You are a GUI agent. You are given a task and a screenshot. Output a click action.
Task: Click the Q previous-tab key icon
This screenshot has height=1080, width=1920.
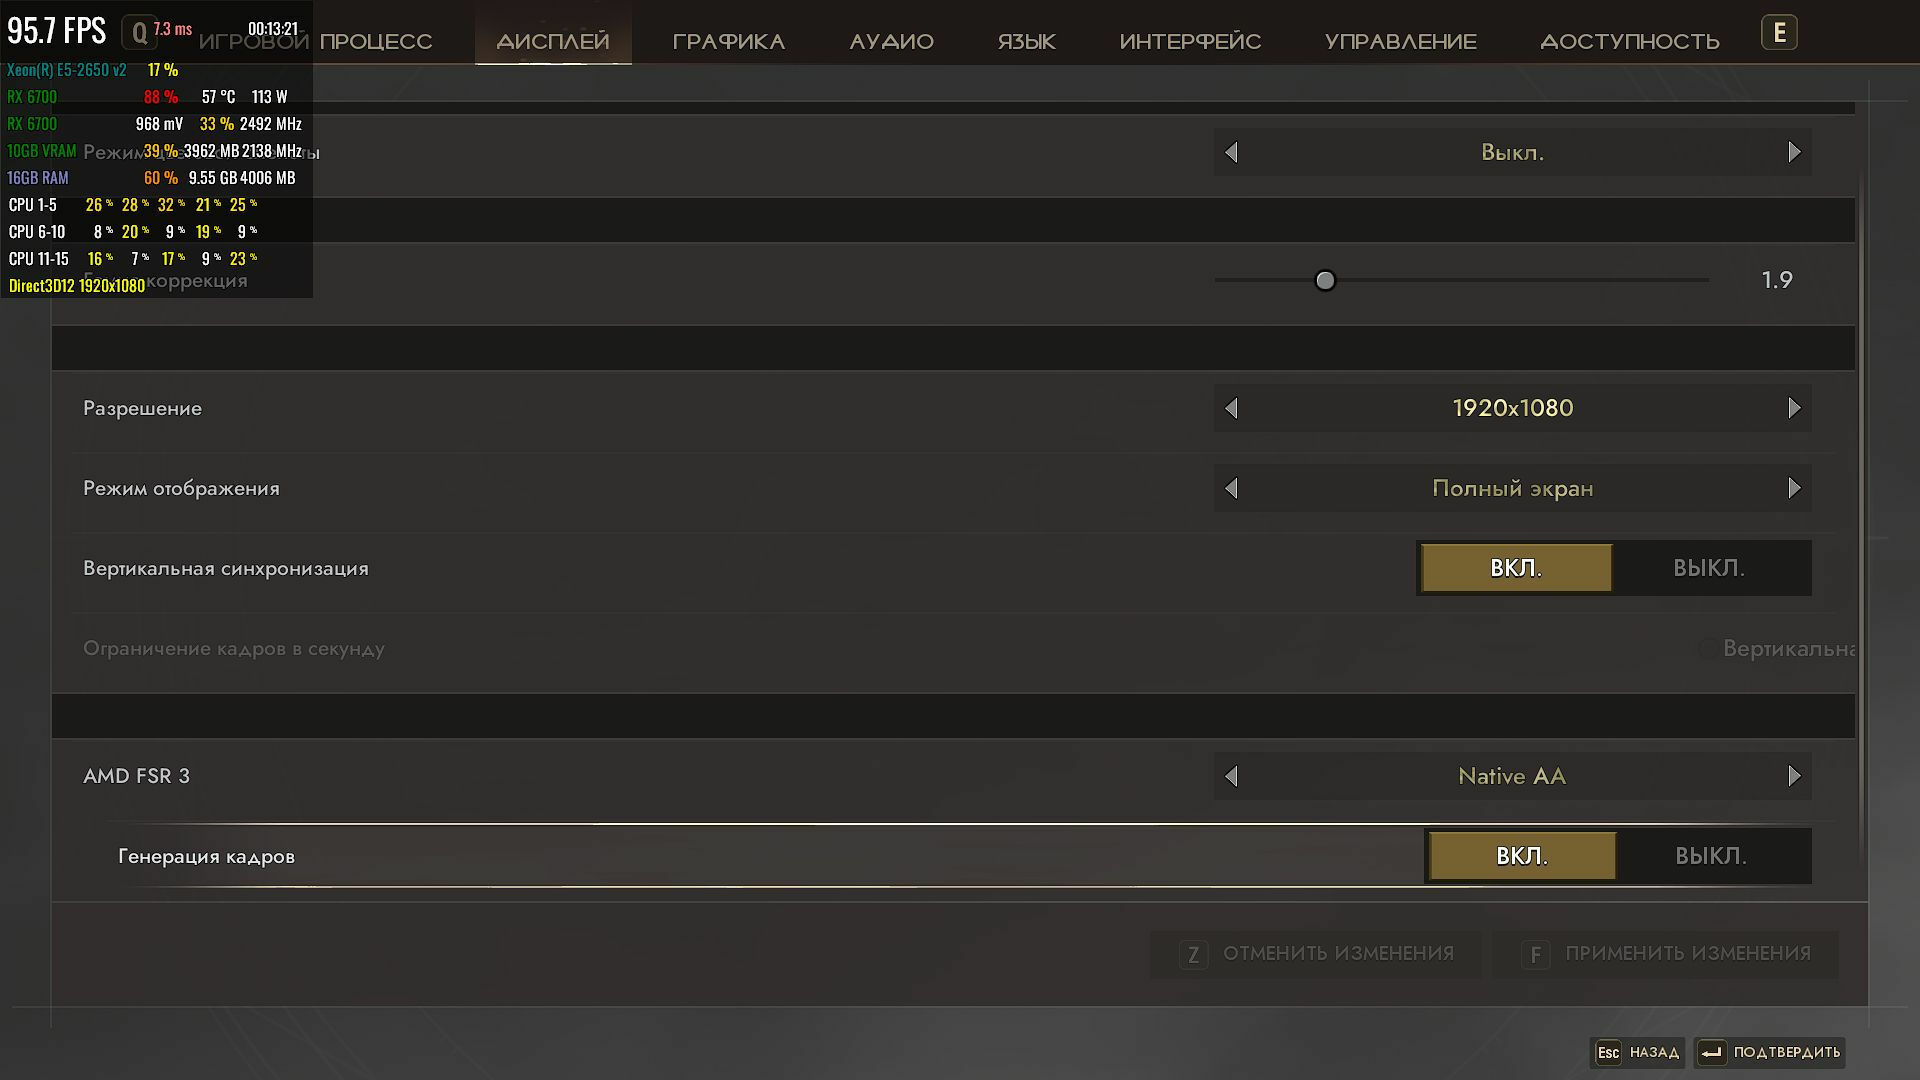tap(139, 33)
